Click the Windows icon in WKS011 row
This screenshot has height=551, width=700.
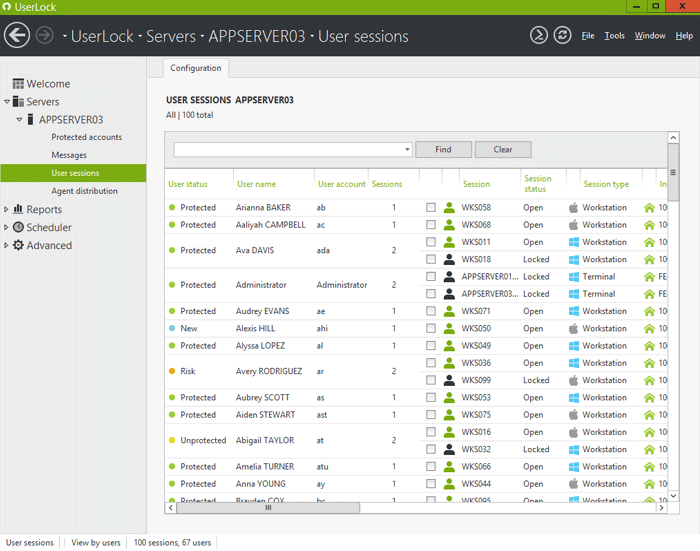pos(574,242)
